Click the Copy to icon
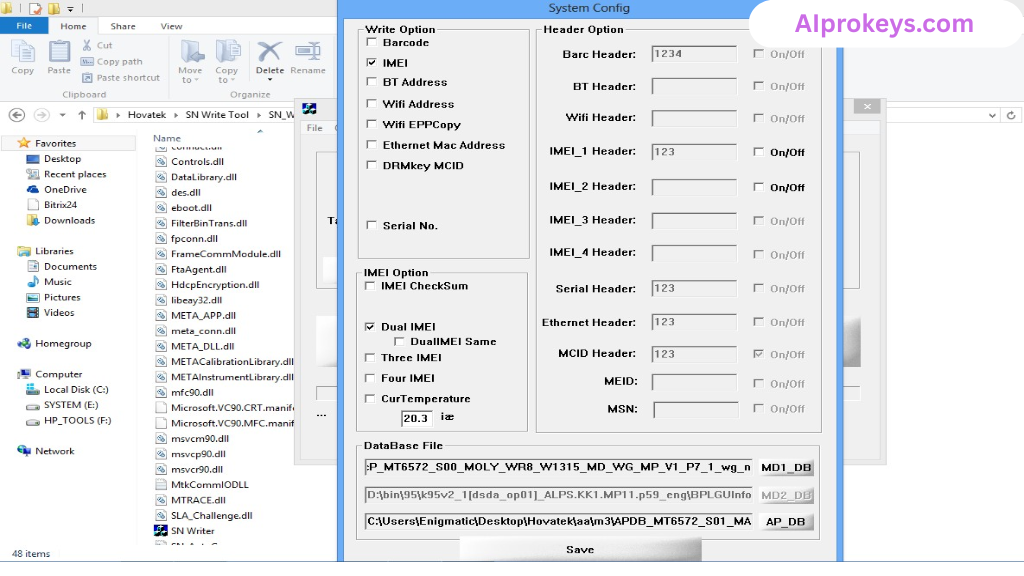Viewport: 1024px width, 576px height. click(227, 52)
